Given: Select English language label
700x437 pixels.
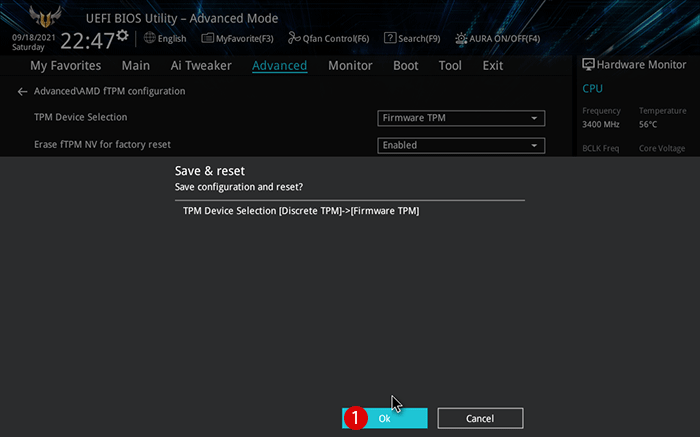Looking at the screenshot, I should click(172, 39).
